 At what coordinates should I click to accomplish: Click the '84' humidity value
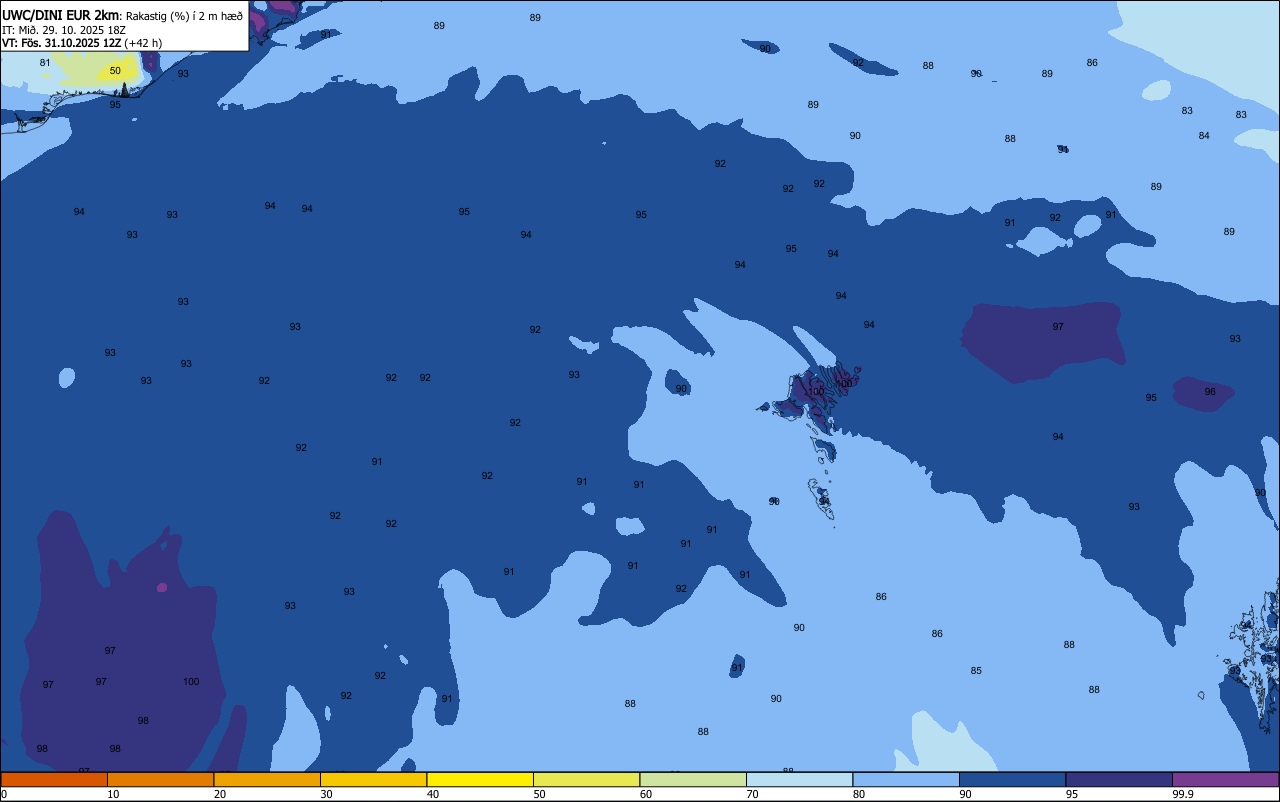[1204, 136]
